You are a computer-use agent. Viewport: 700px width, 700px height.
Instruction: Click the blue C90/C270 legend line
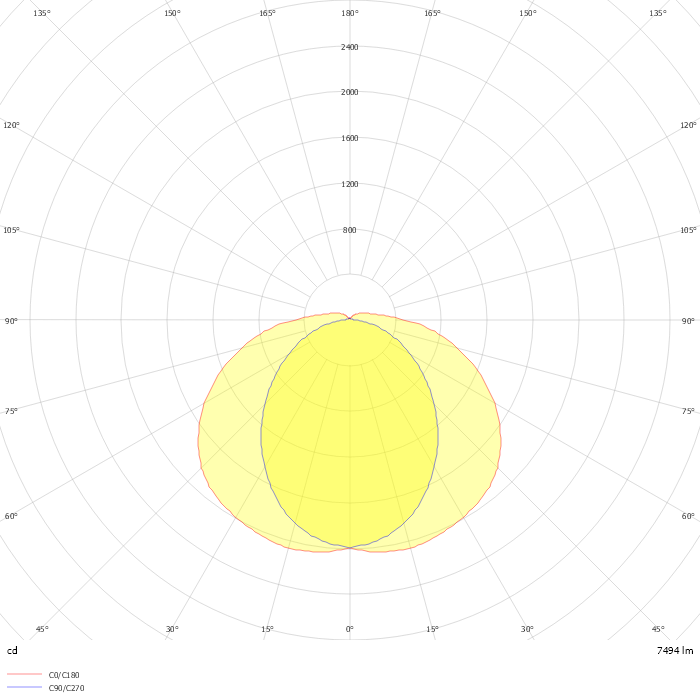(x=25, y=687)
